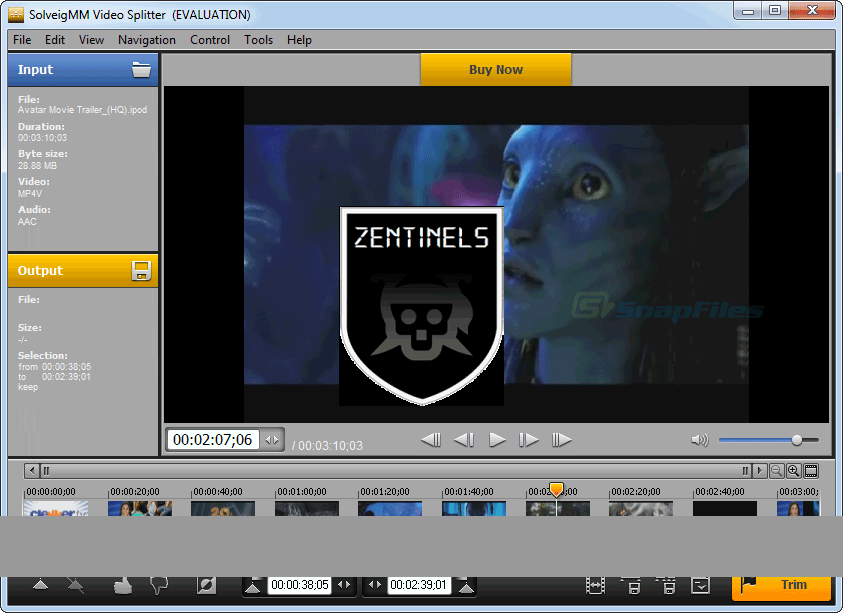
Task: Open the File menu
Action: coord(22,40)
